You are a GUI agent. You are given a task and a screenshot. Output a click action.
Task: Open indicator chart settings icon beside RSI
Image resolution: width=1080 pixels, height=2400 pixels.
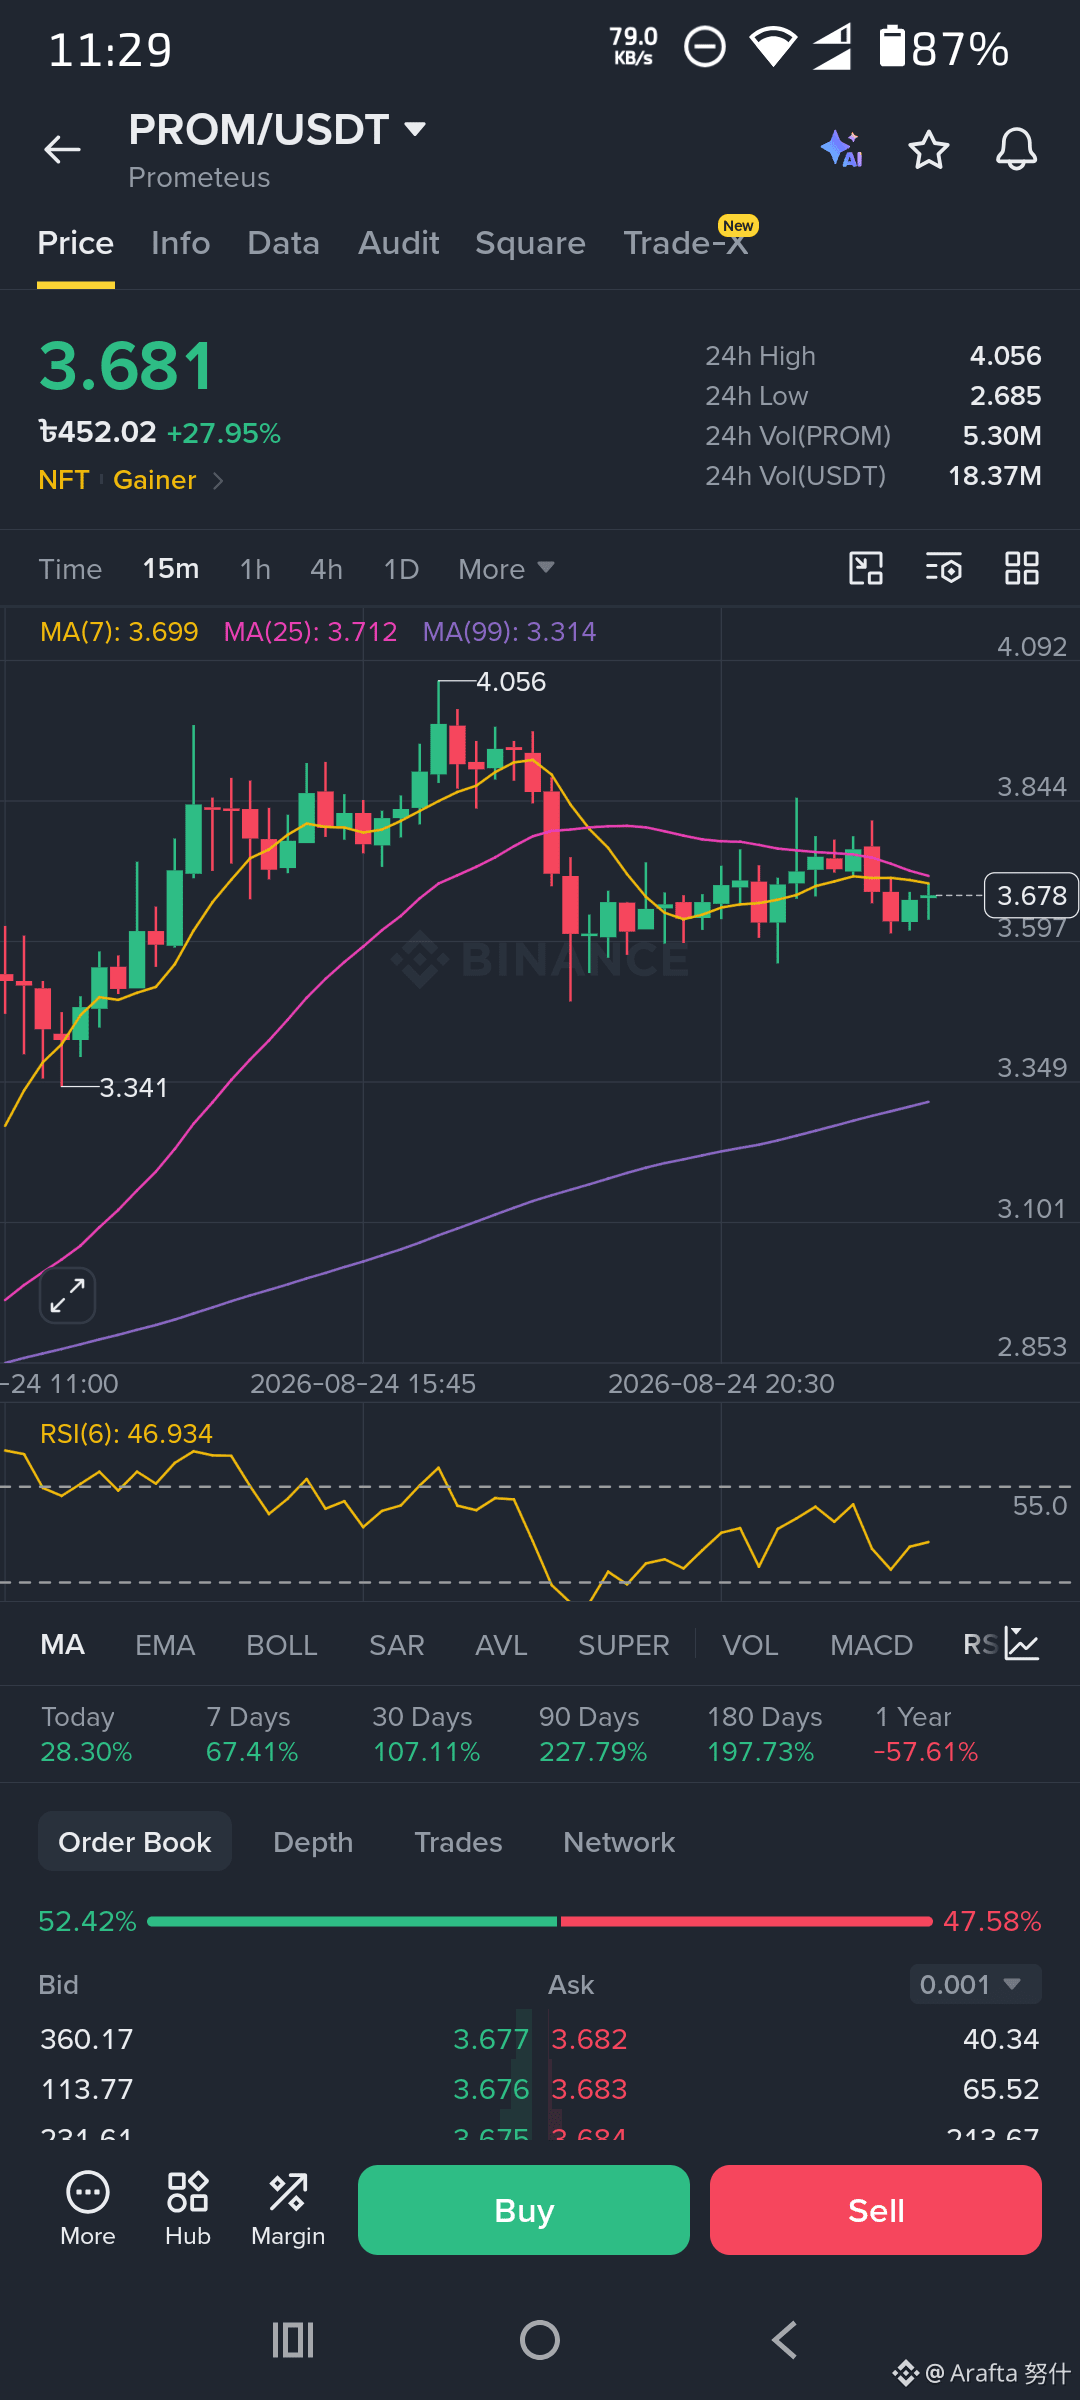(x=1022, y=1644)
